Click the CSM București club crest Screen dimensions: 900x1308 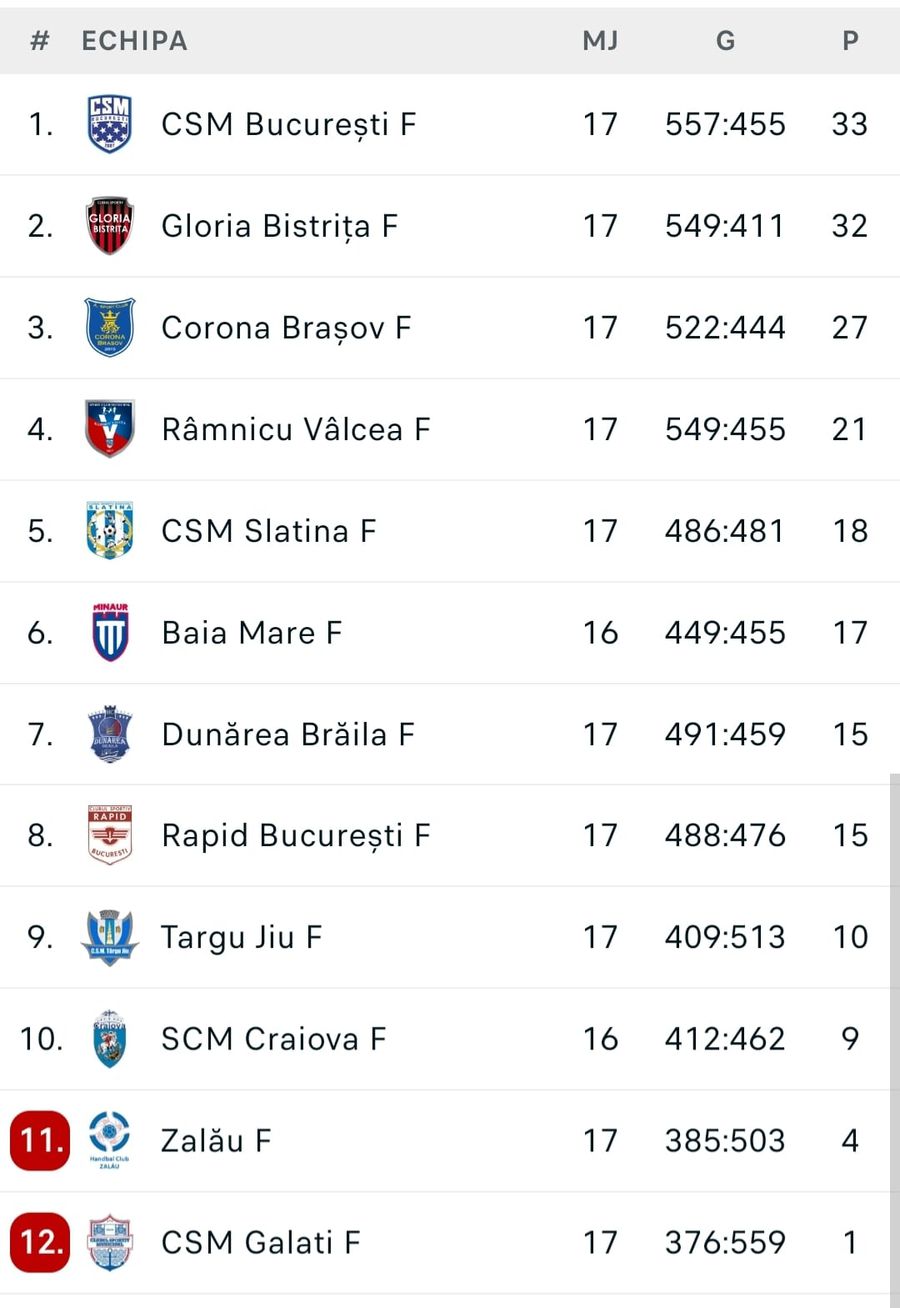click(110, 124)
